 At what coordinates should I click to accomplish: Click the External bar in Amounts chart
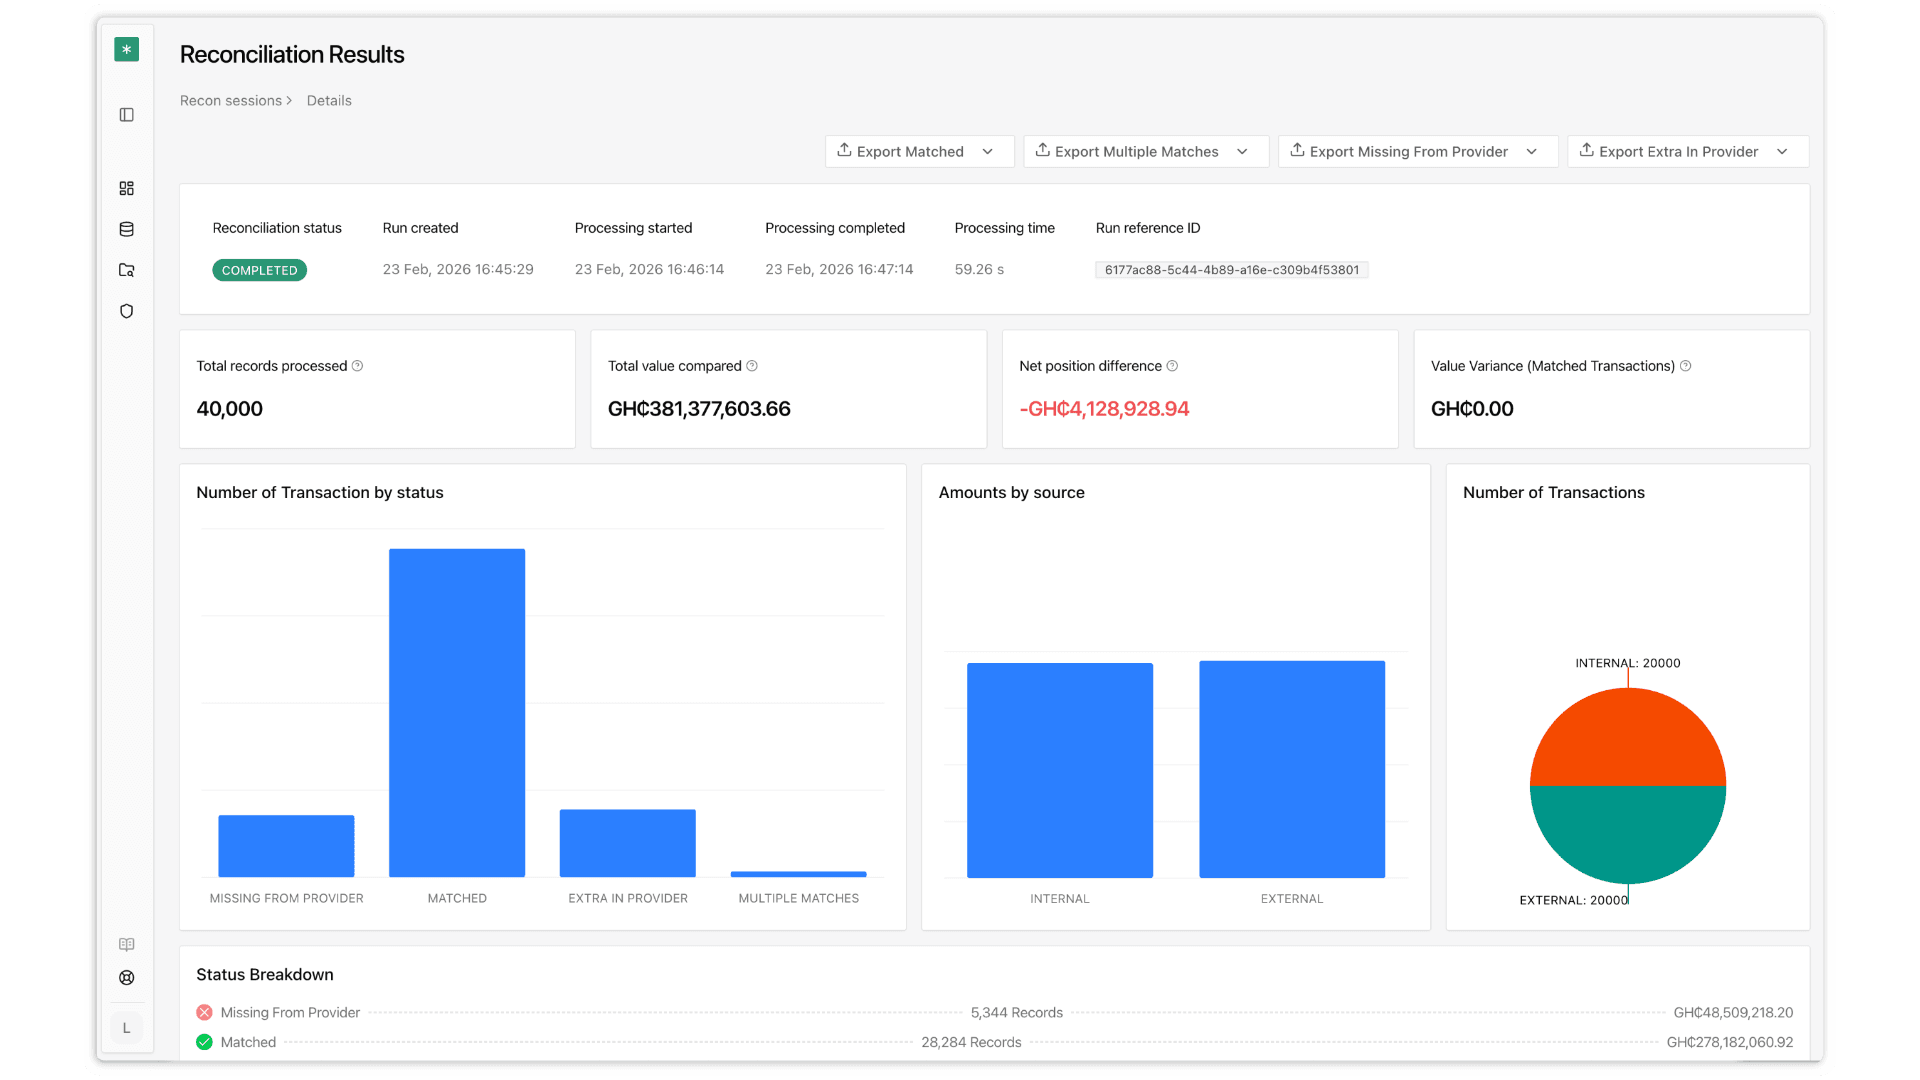point(1292,769)
